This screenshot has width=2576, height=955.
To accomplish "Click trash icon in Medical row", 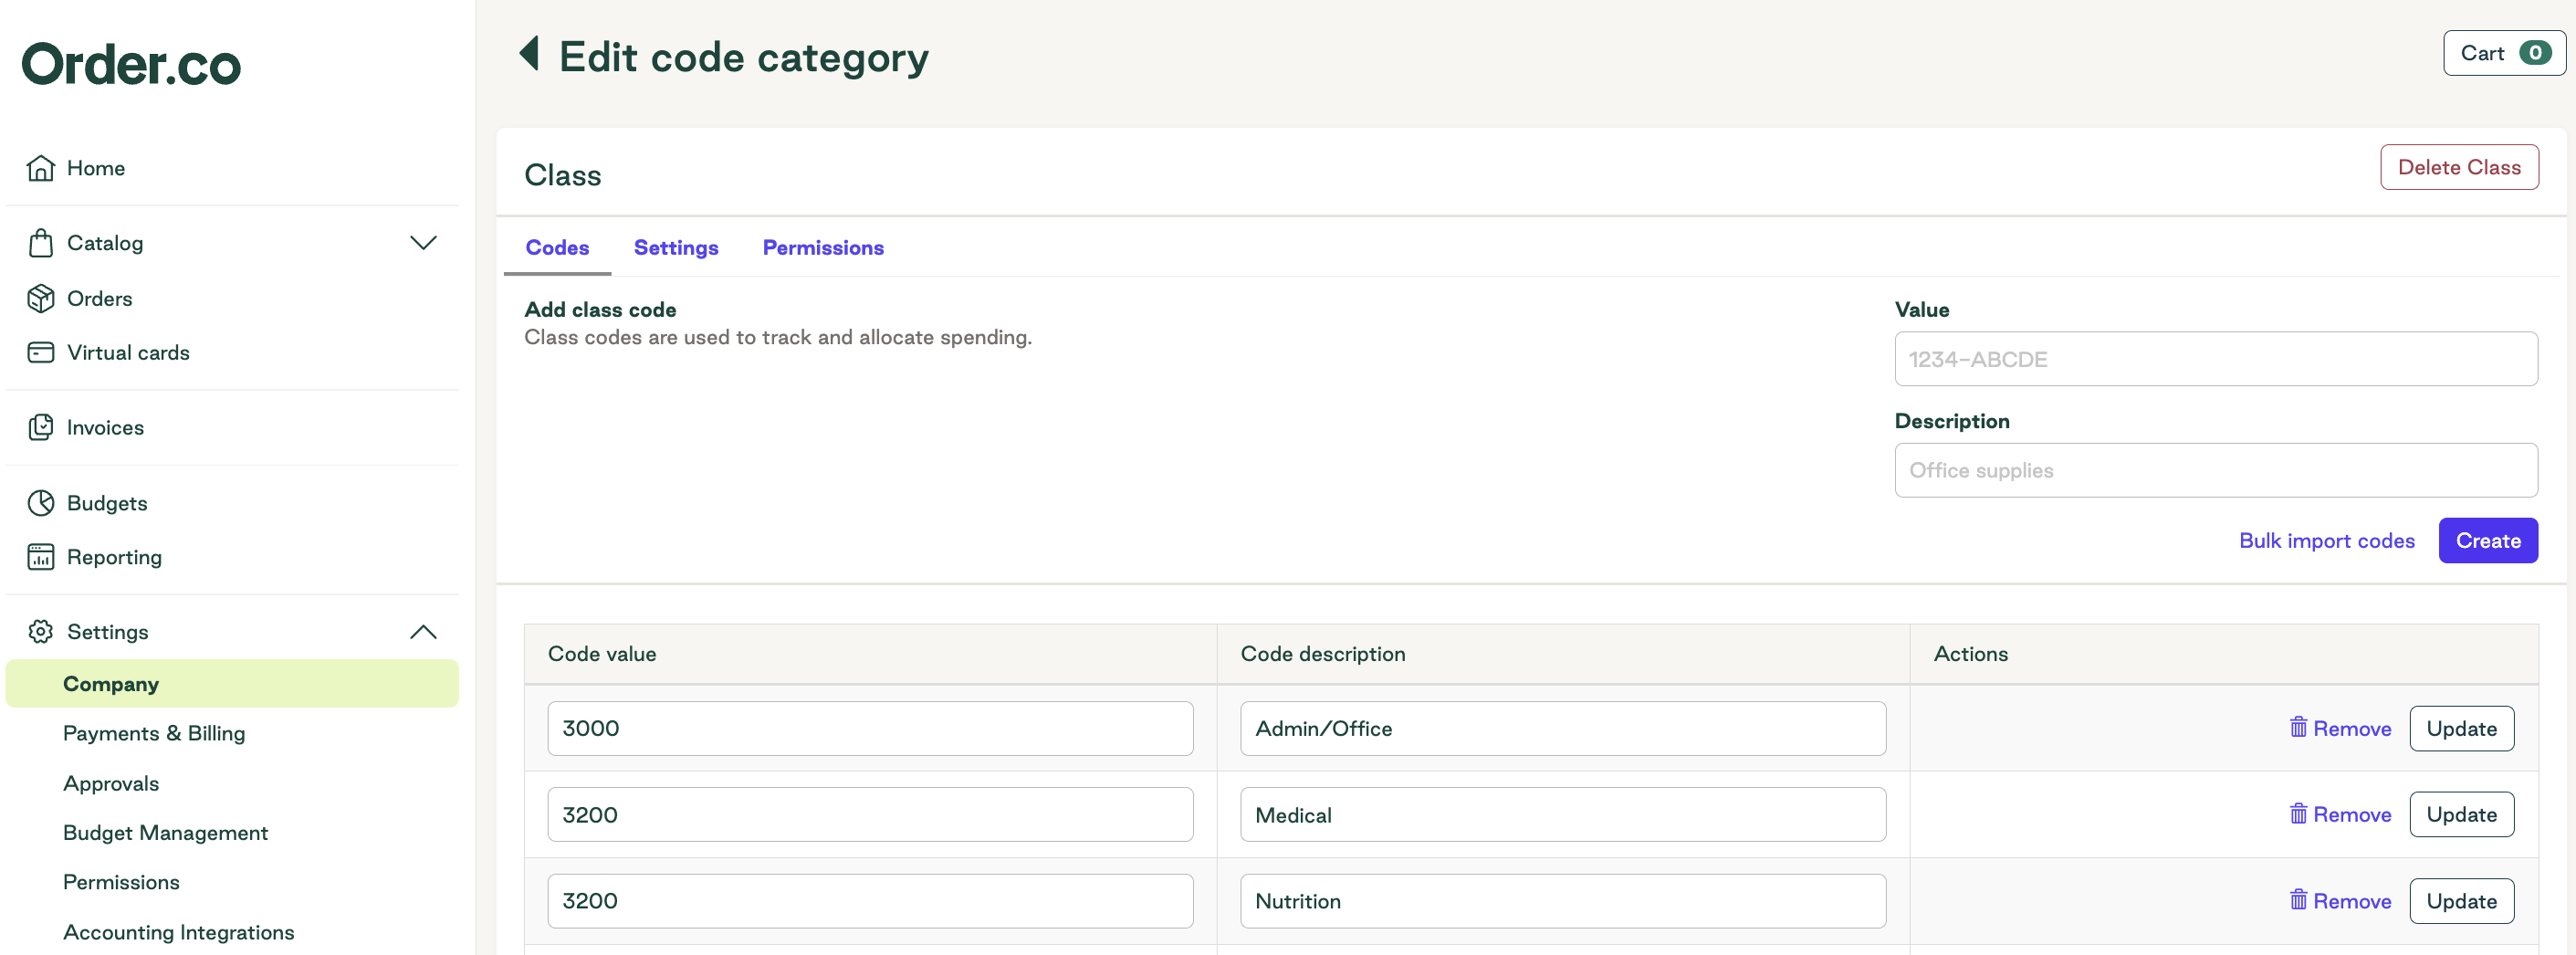I will pyautogui.click(x=2298, y=813).
